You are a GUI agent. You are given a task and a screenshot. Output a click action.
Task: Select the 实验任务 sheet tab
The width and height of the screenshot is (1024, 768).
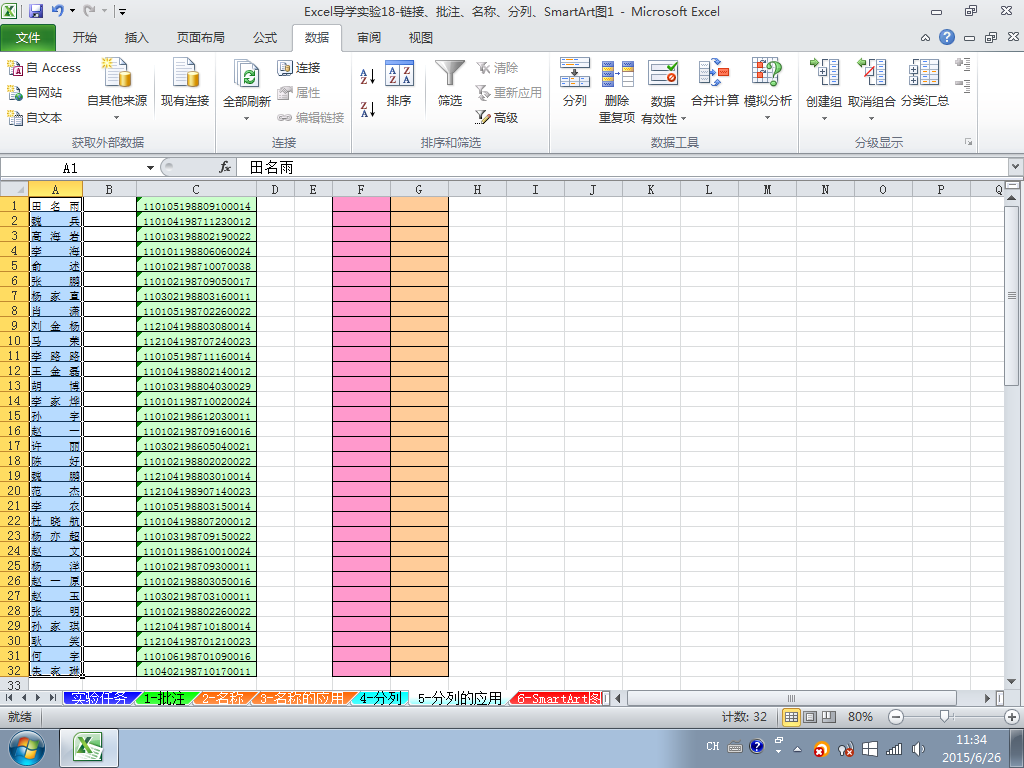(x=99, y=698)
